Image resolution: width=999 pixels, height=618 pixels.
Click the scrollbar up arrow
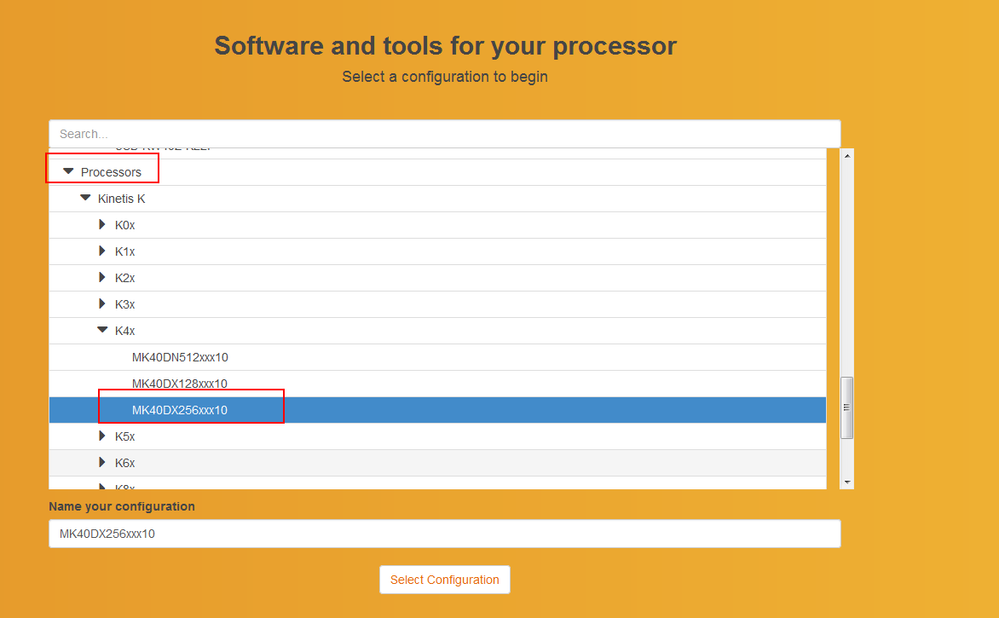[847, 156]
